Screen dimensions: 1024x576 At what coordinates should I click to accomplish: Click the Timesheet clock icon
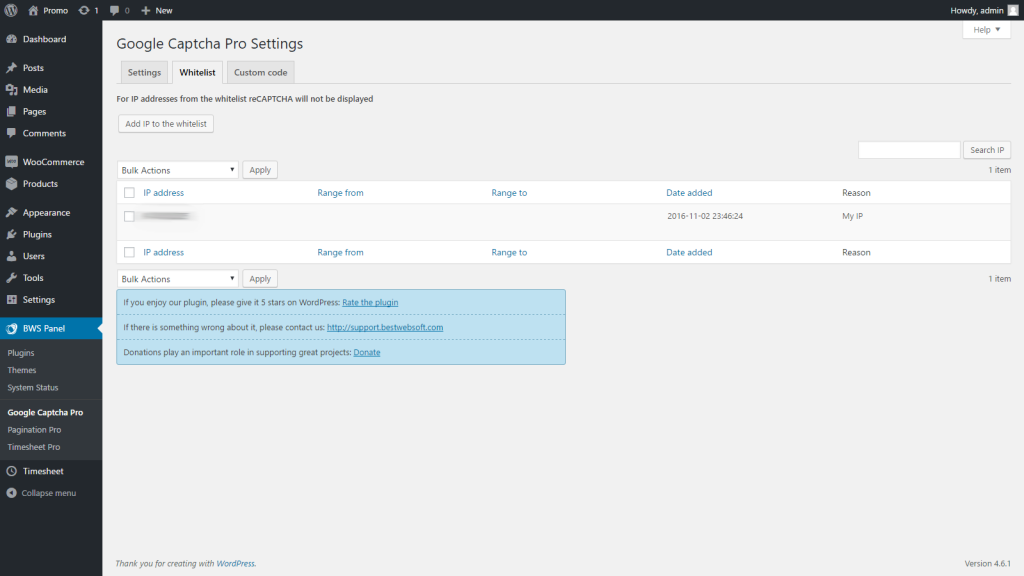pyautogui.click(x=12, y=471)
